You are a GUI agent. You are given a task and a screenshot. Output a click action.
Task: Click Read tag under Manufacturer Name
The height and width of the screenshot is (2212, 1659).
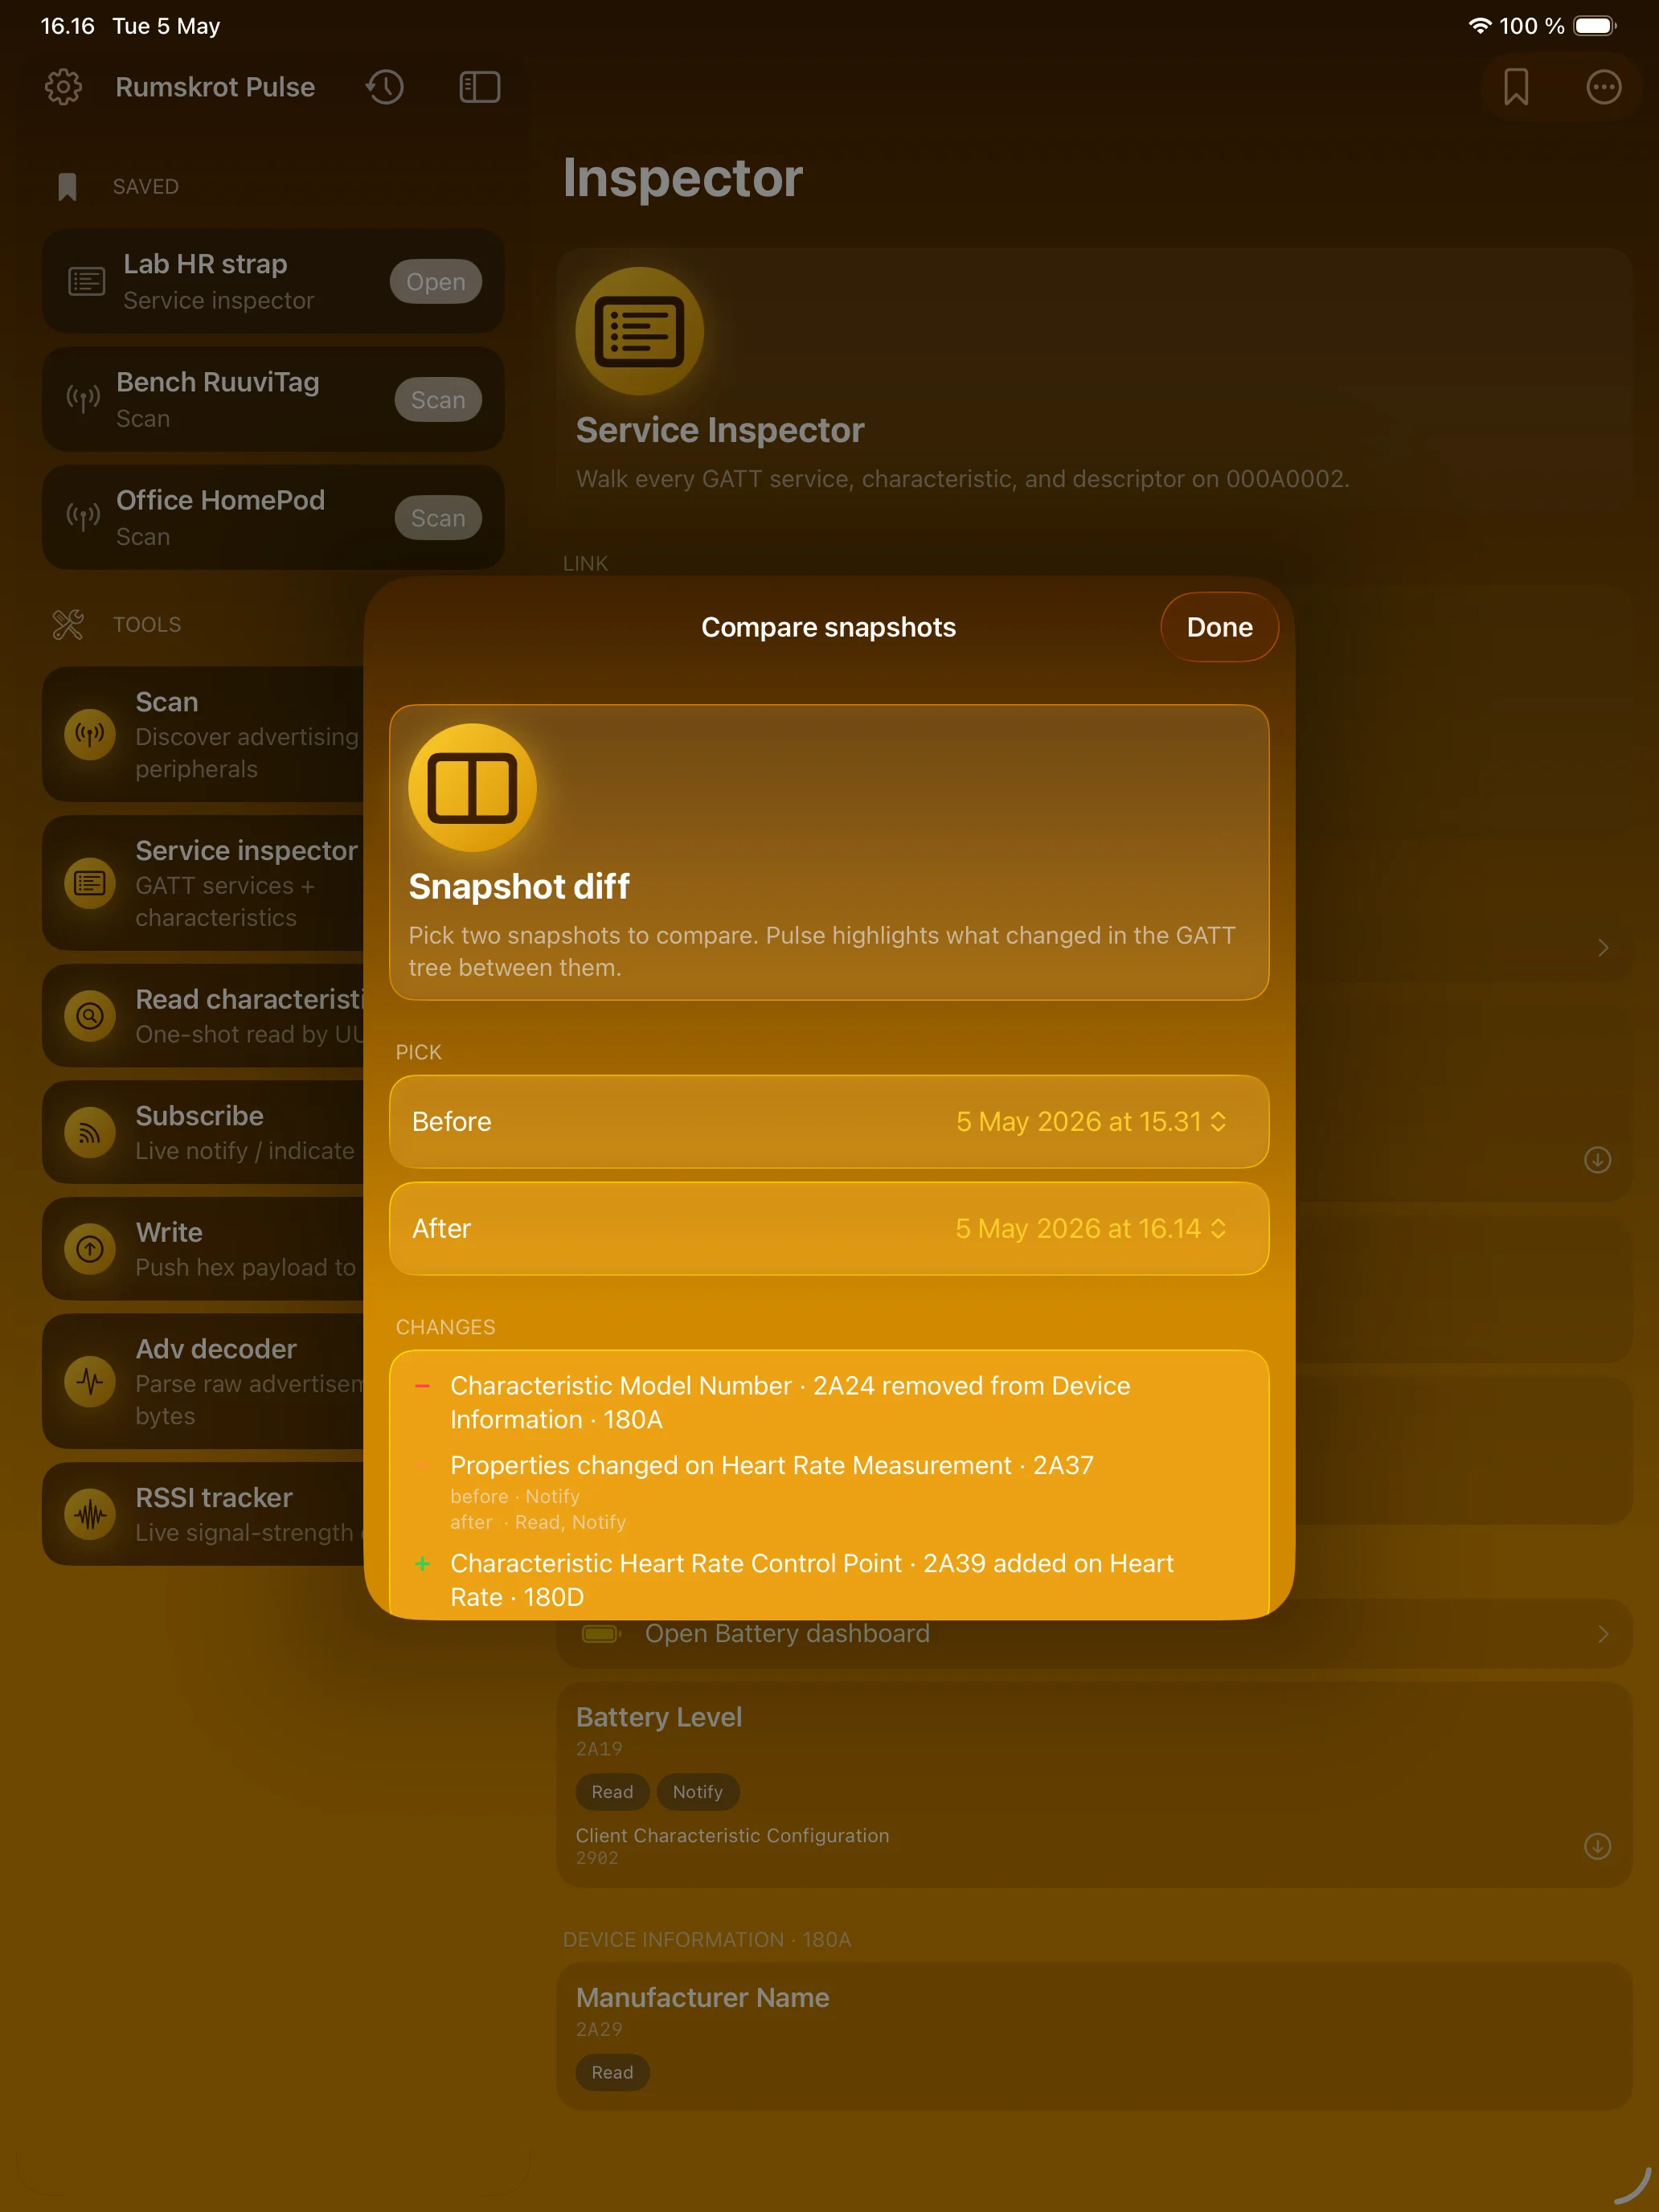pos(612,2072)
